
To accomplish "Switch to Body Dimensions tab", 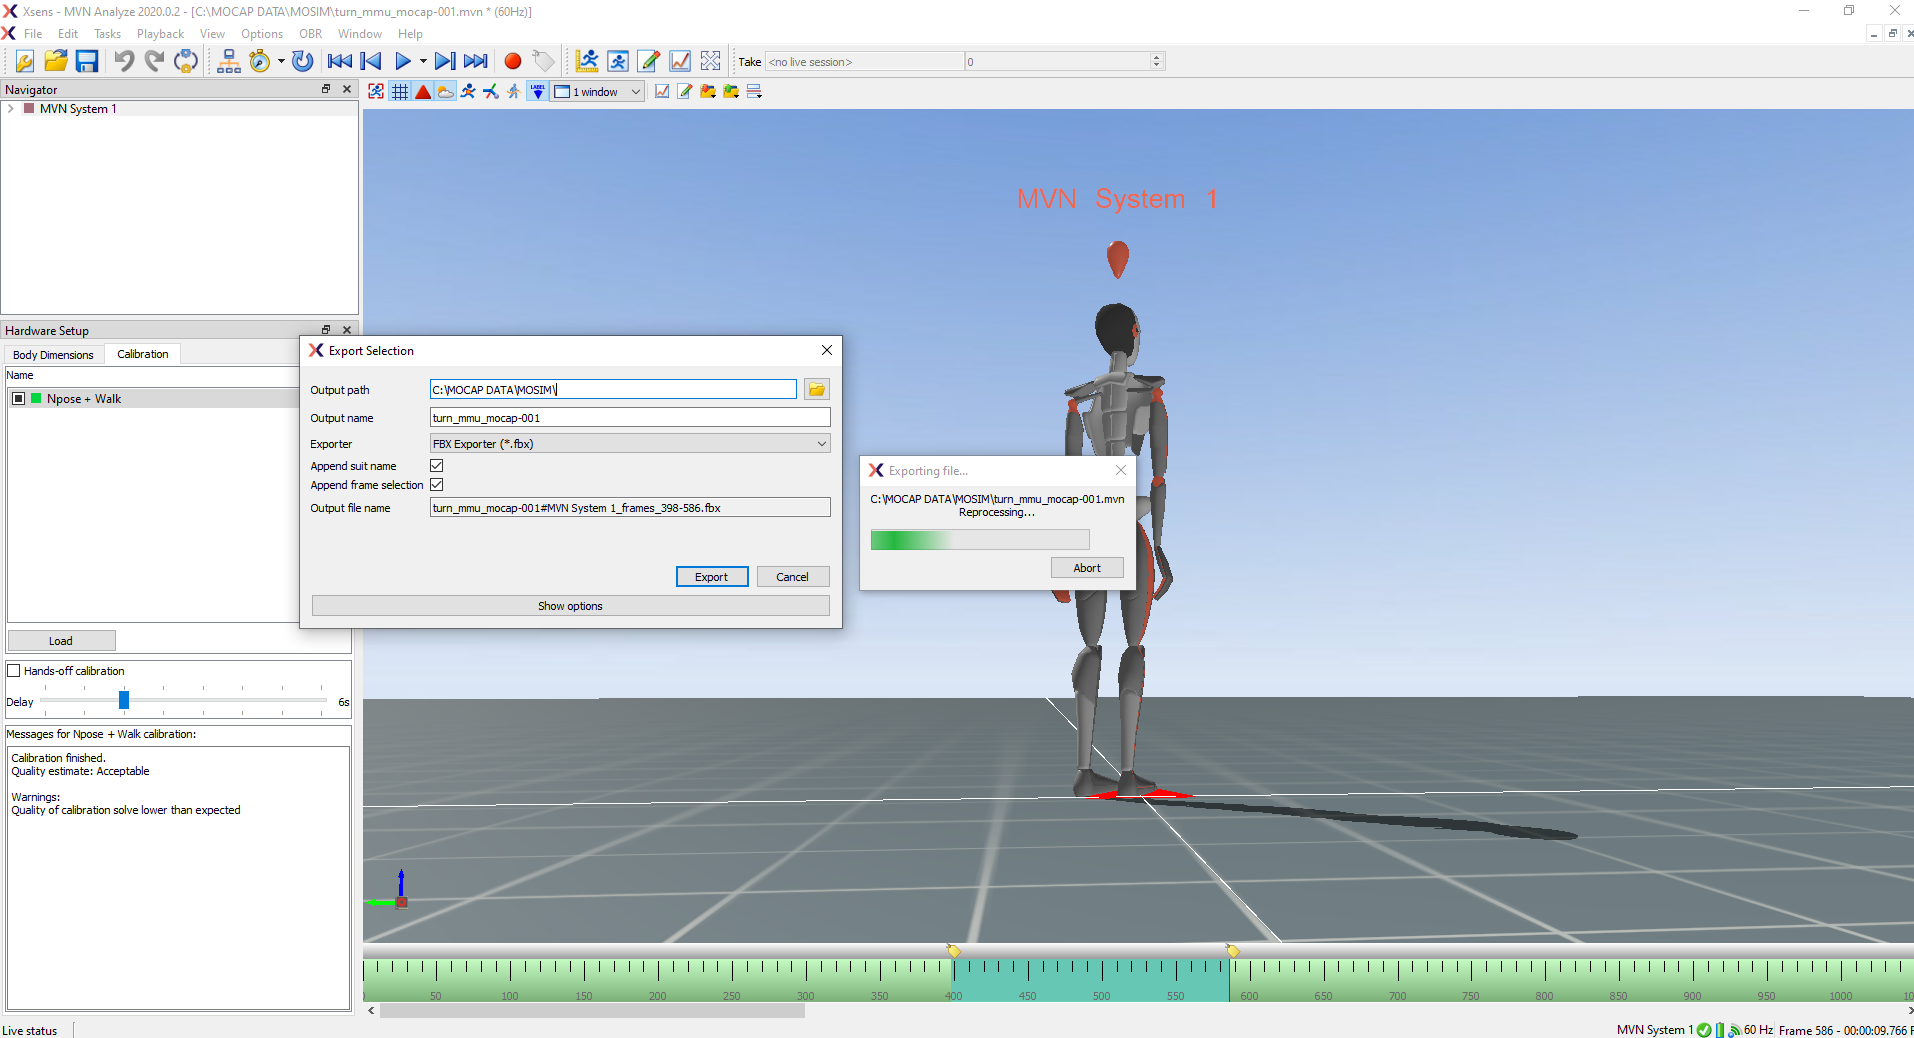I will coord(53,355).
